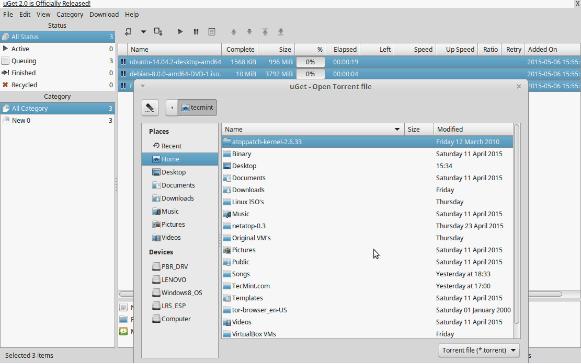
Task: Select the netatop-0.3 folder
Action: click(368, 226)
